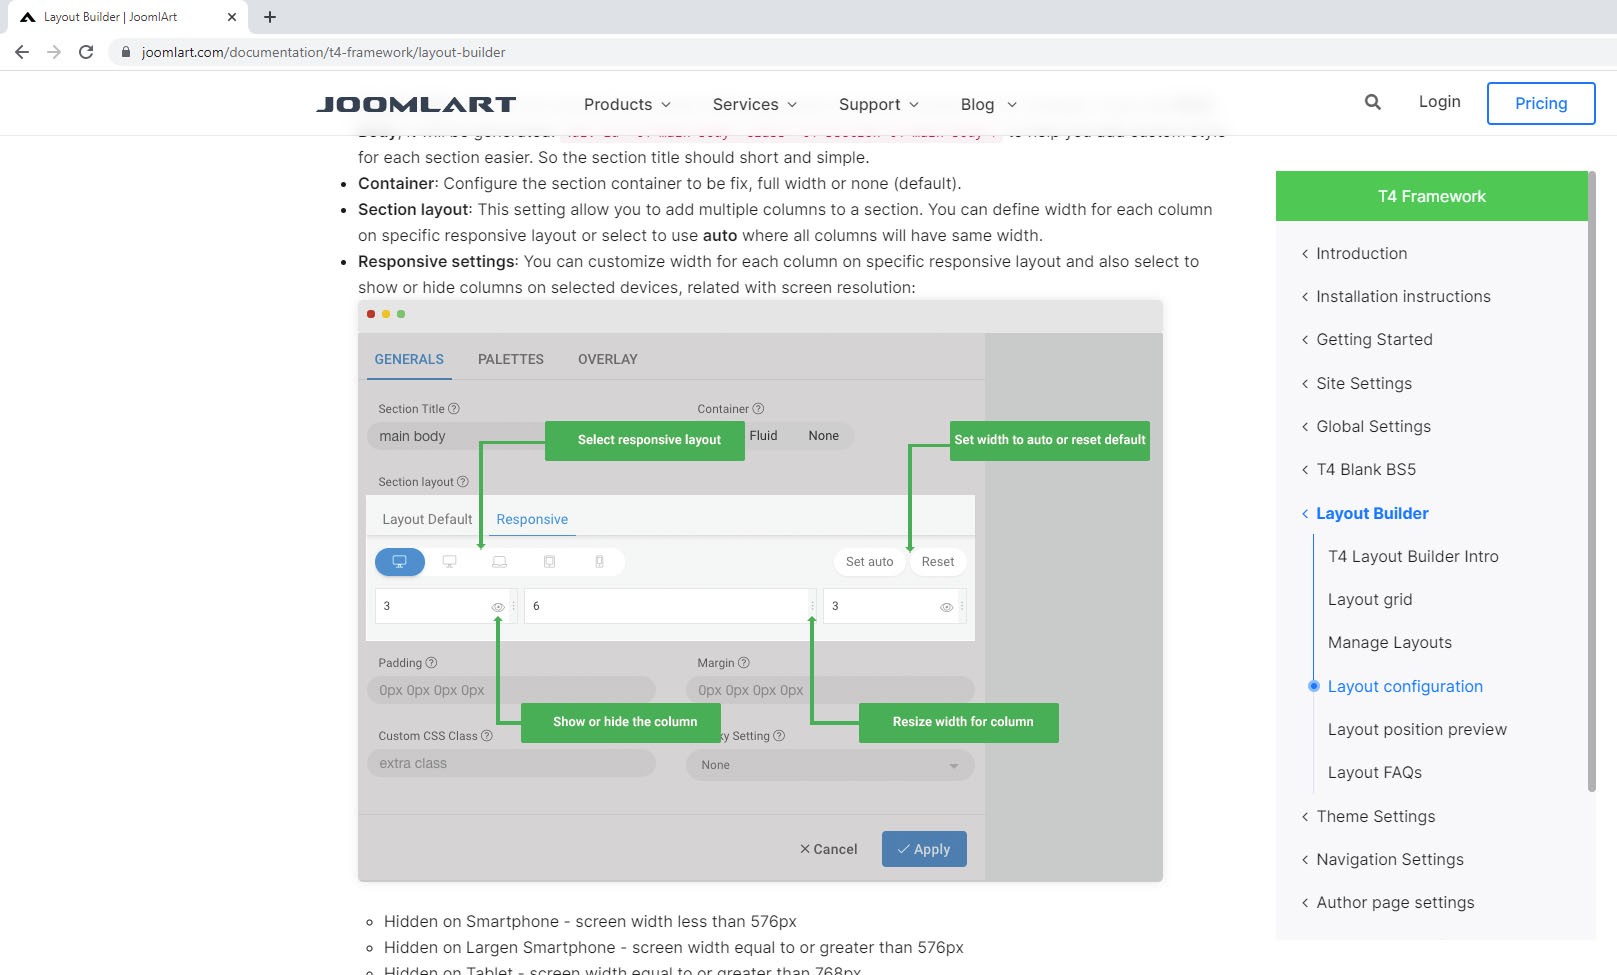Open the Layout FAQs page
This screenshot has height=975, width=1617.
(x=1375, y=773)
